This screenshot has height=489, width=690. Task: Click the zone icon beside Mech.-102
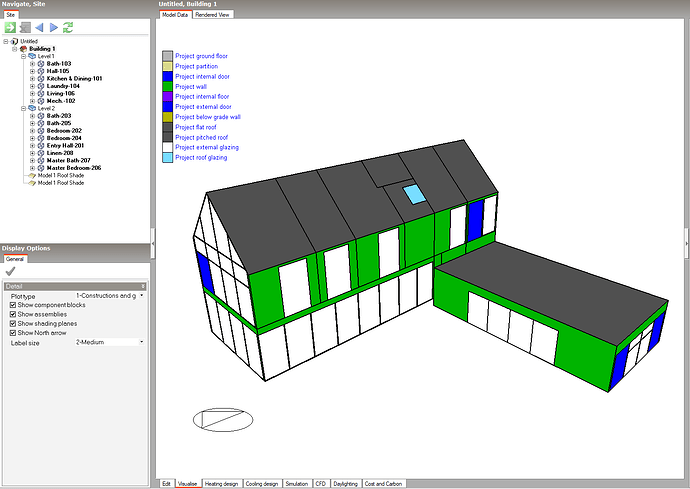(41, 101)
